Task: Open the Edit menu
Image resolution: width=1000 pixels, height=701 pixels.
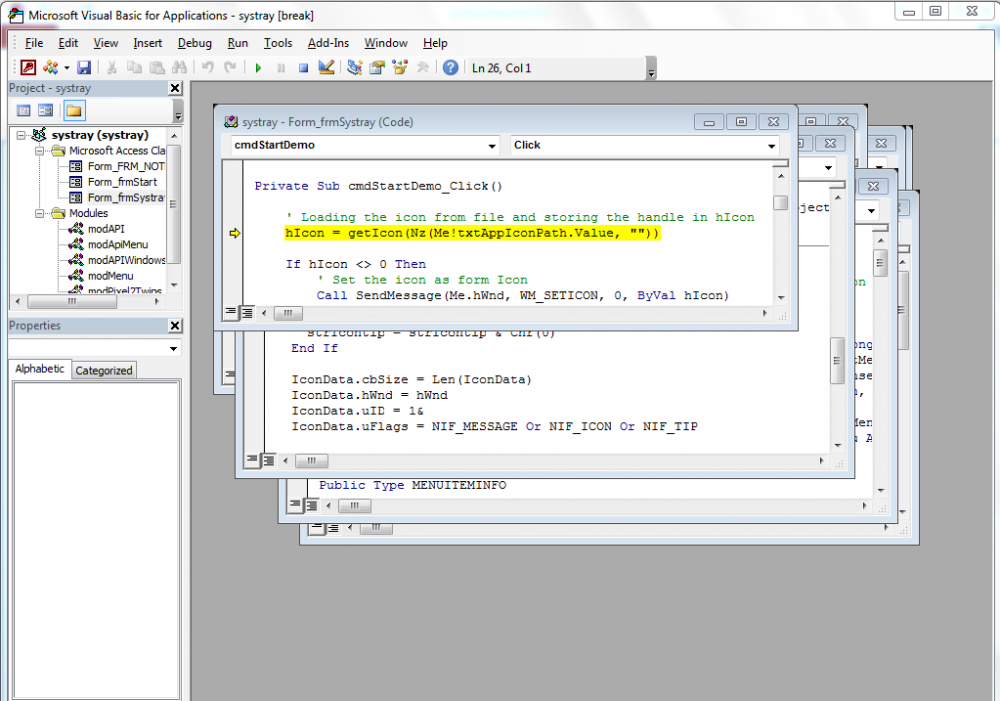Action: point(68,43)
